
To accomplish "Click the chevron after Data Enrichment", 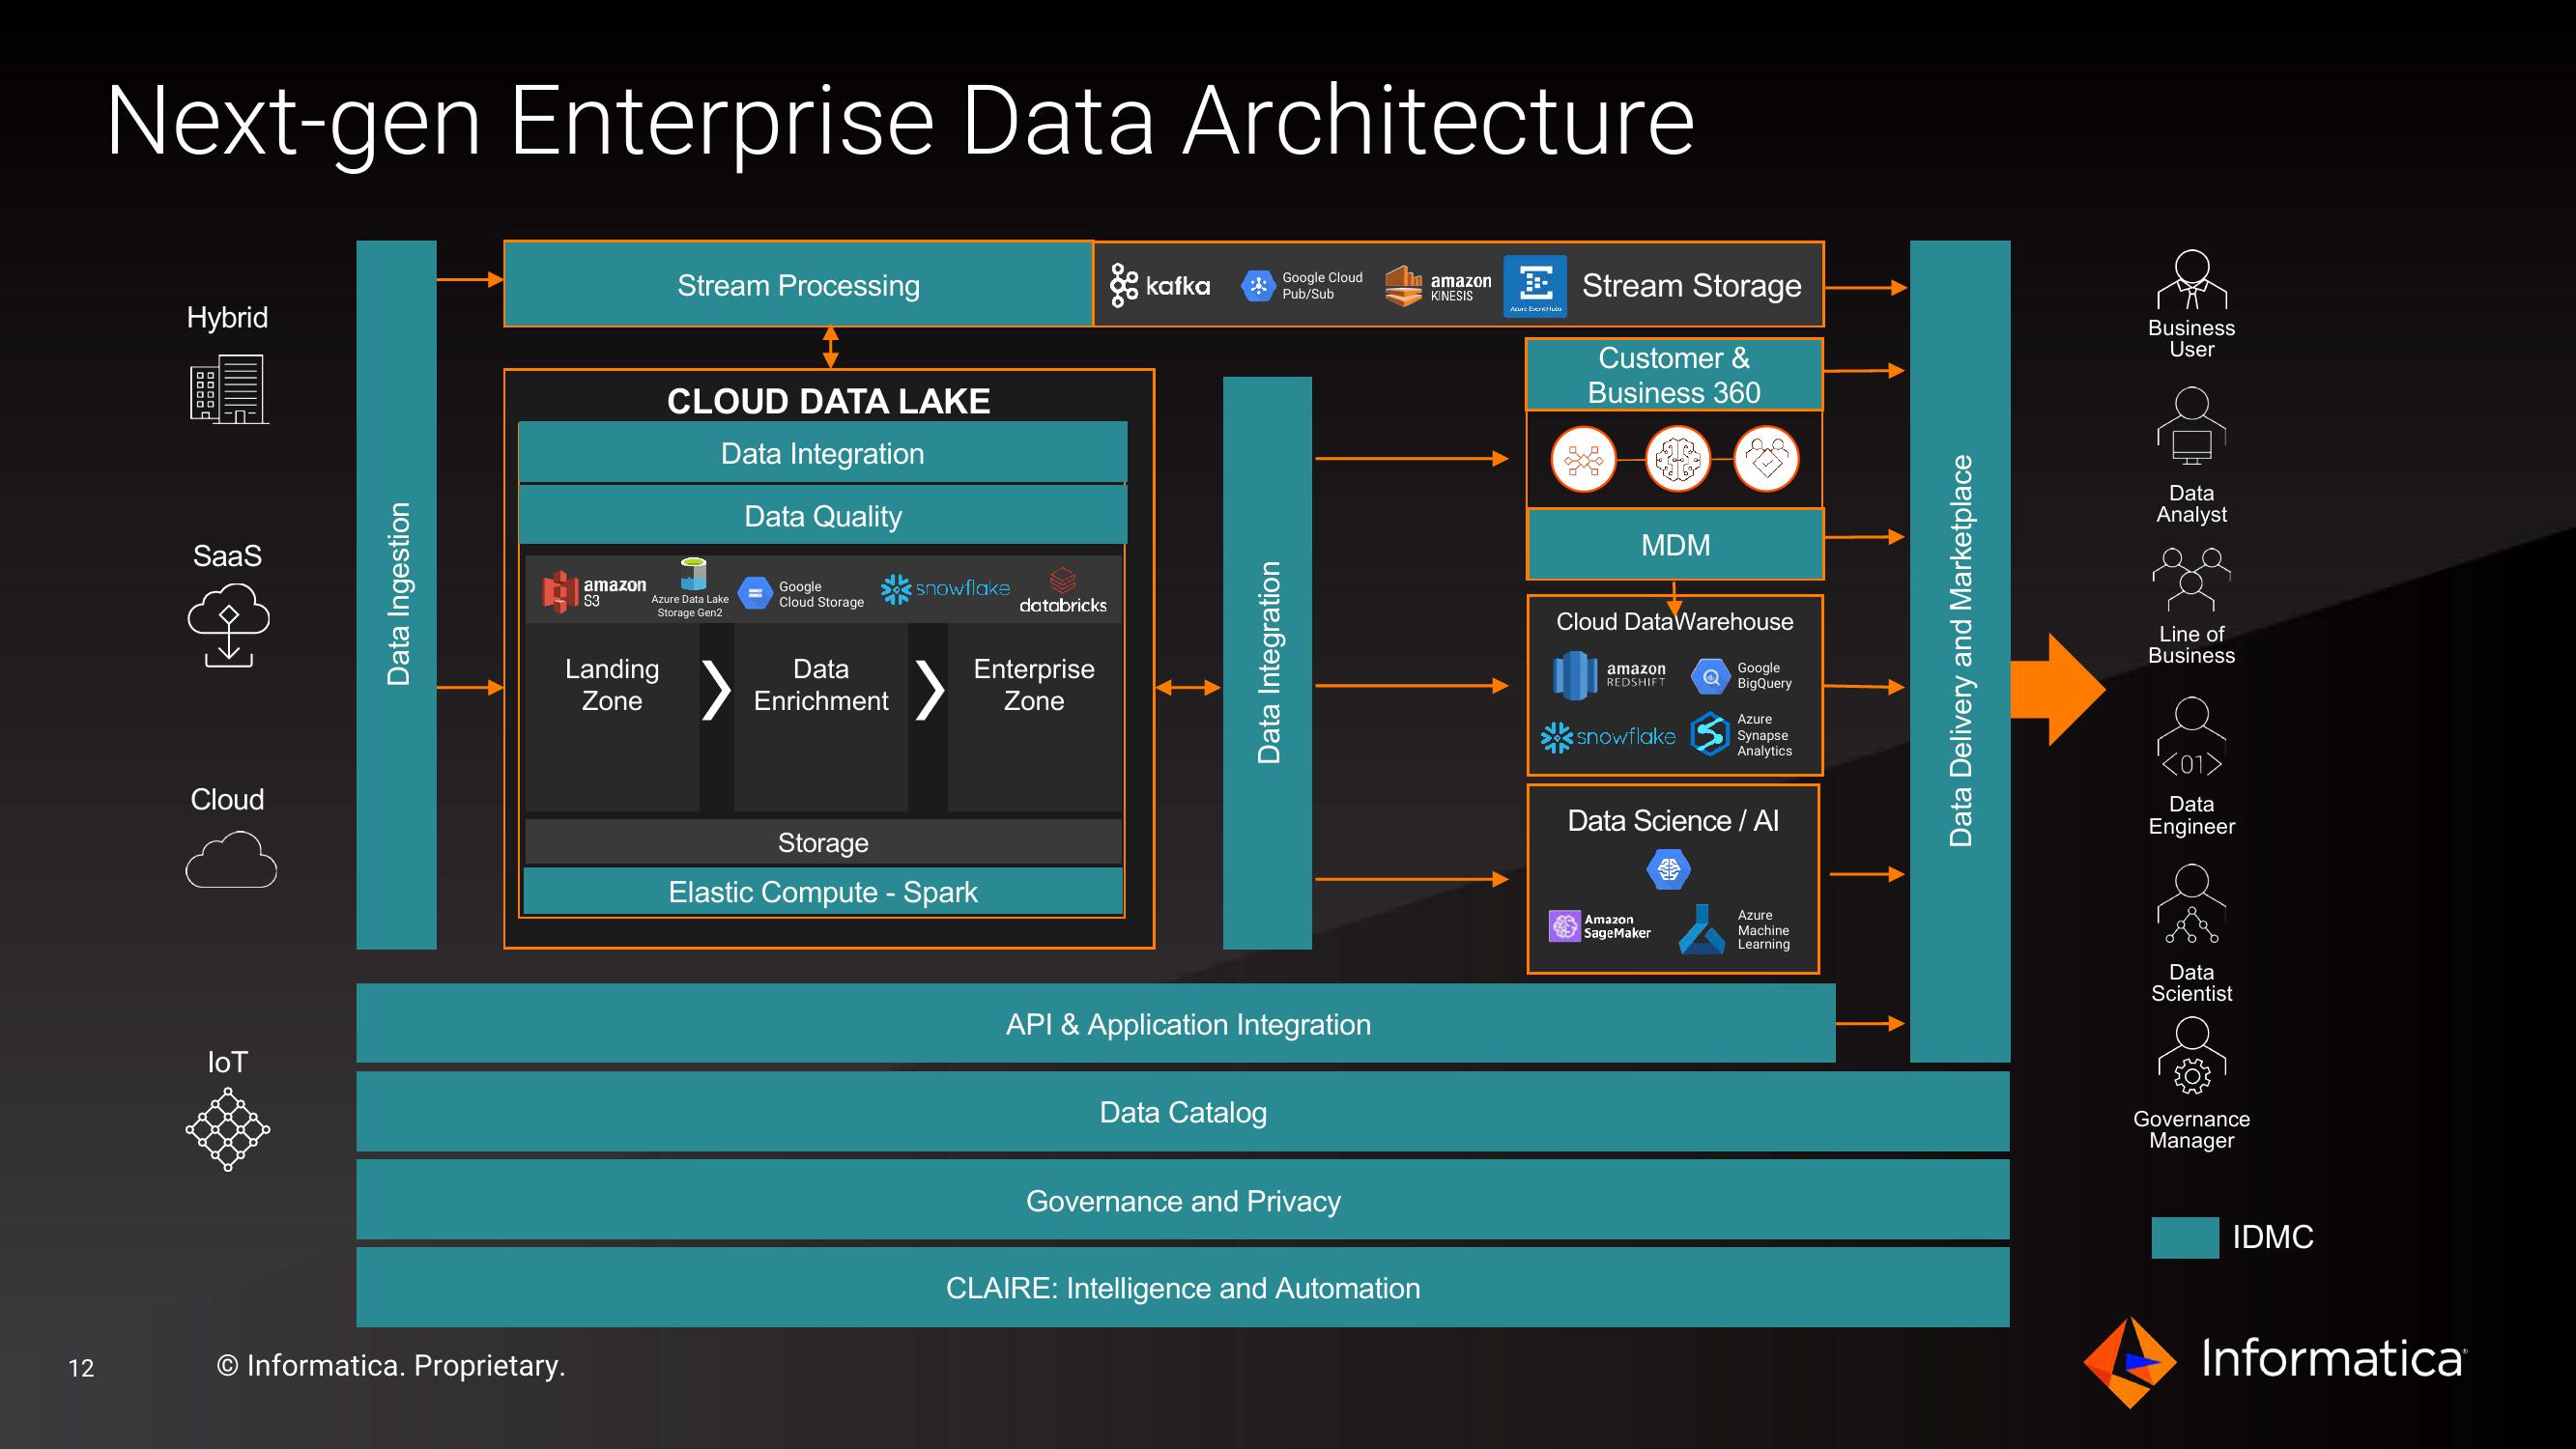I will point(930,689).
